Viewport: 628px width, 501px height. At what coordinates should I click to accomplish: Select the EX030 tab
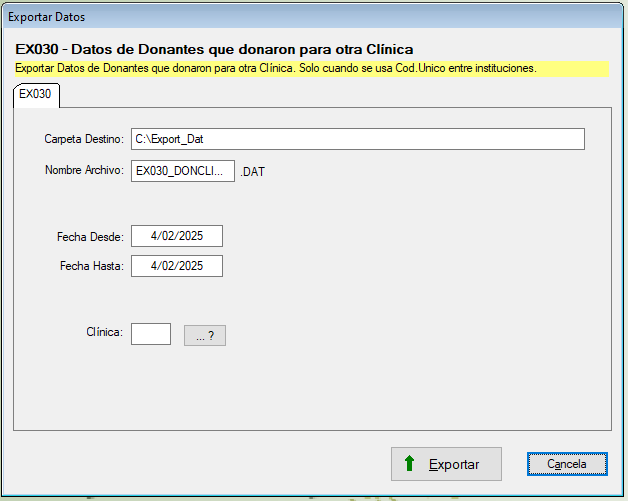pyautogui.click(x=35, y=94)
